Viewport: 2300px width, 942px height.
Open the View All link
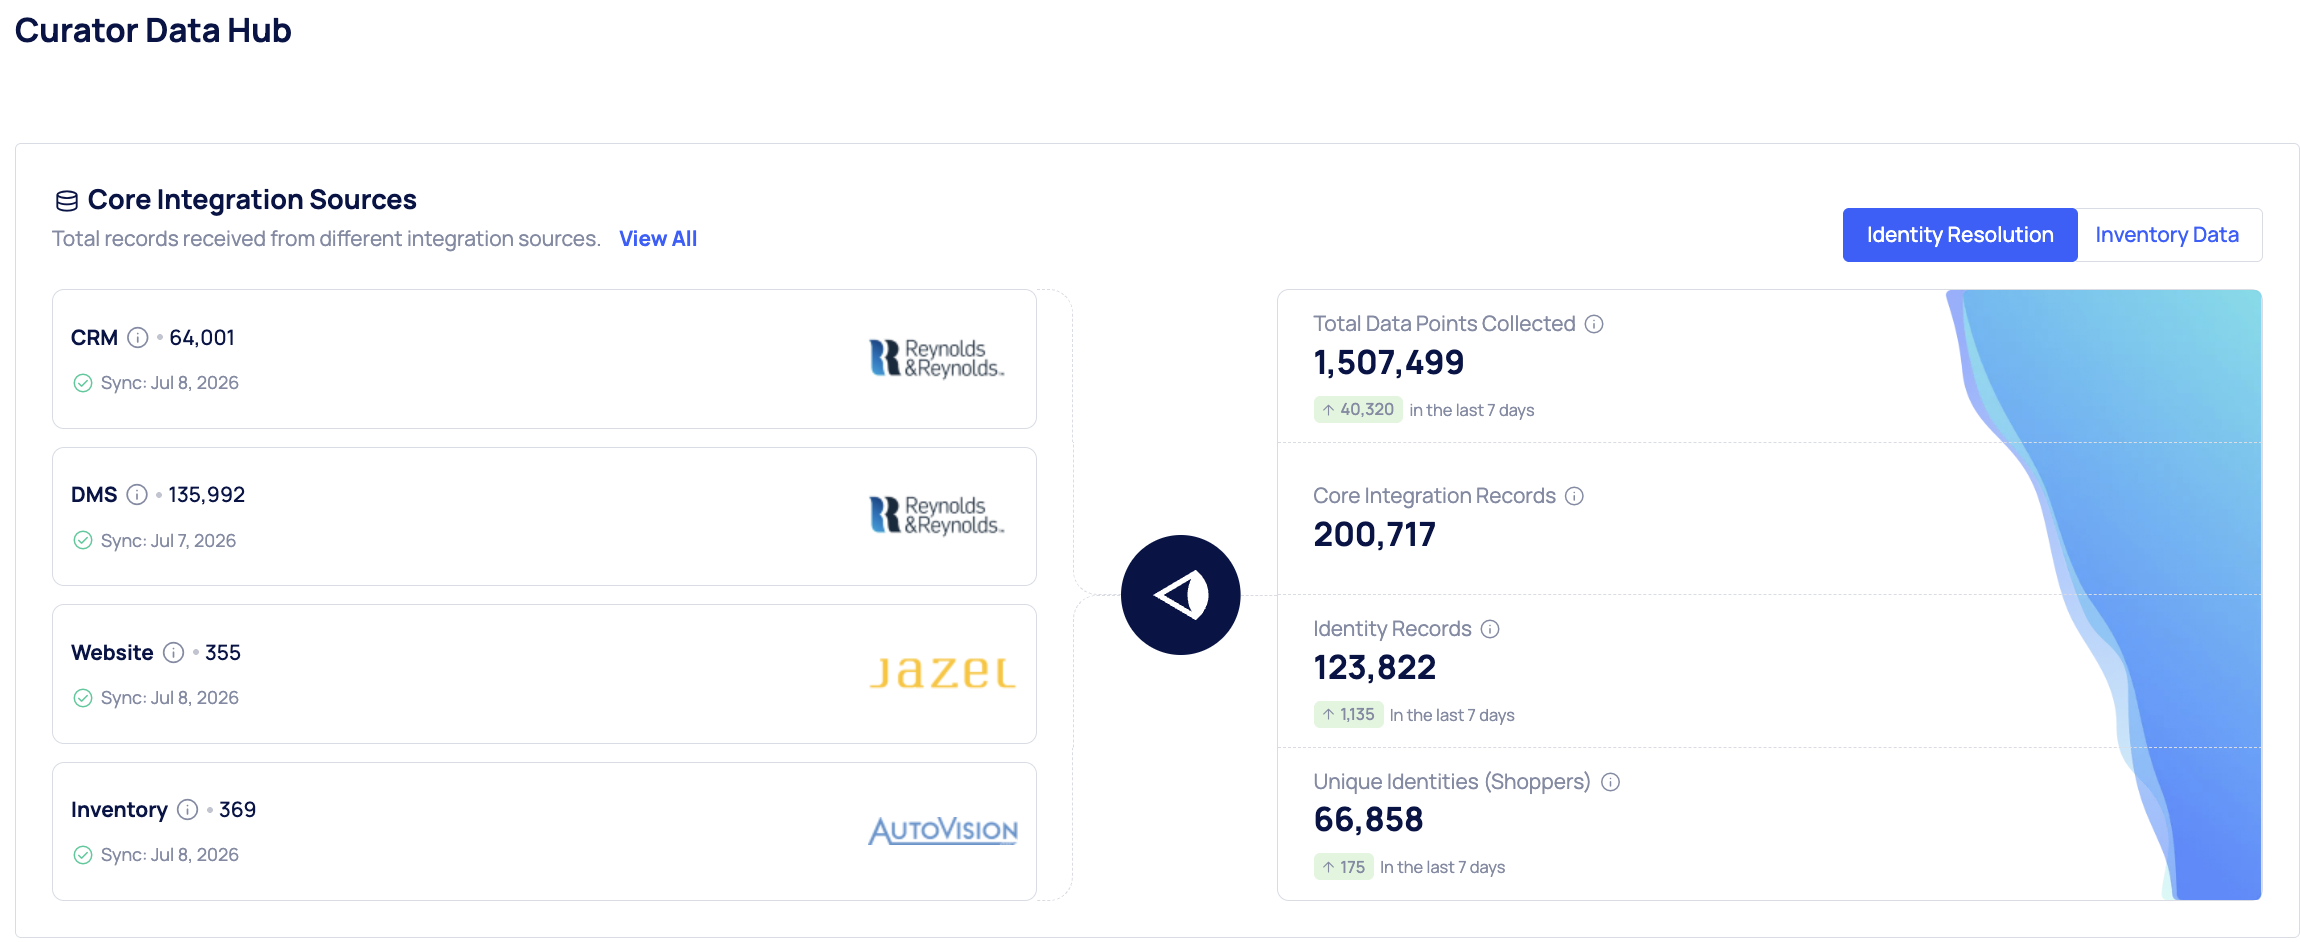[658, 239]
